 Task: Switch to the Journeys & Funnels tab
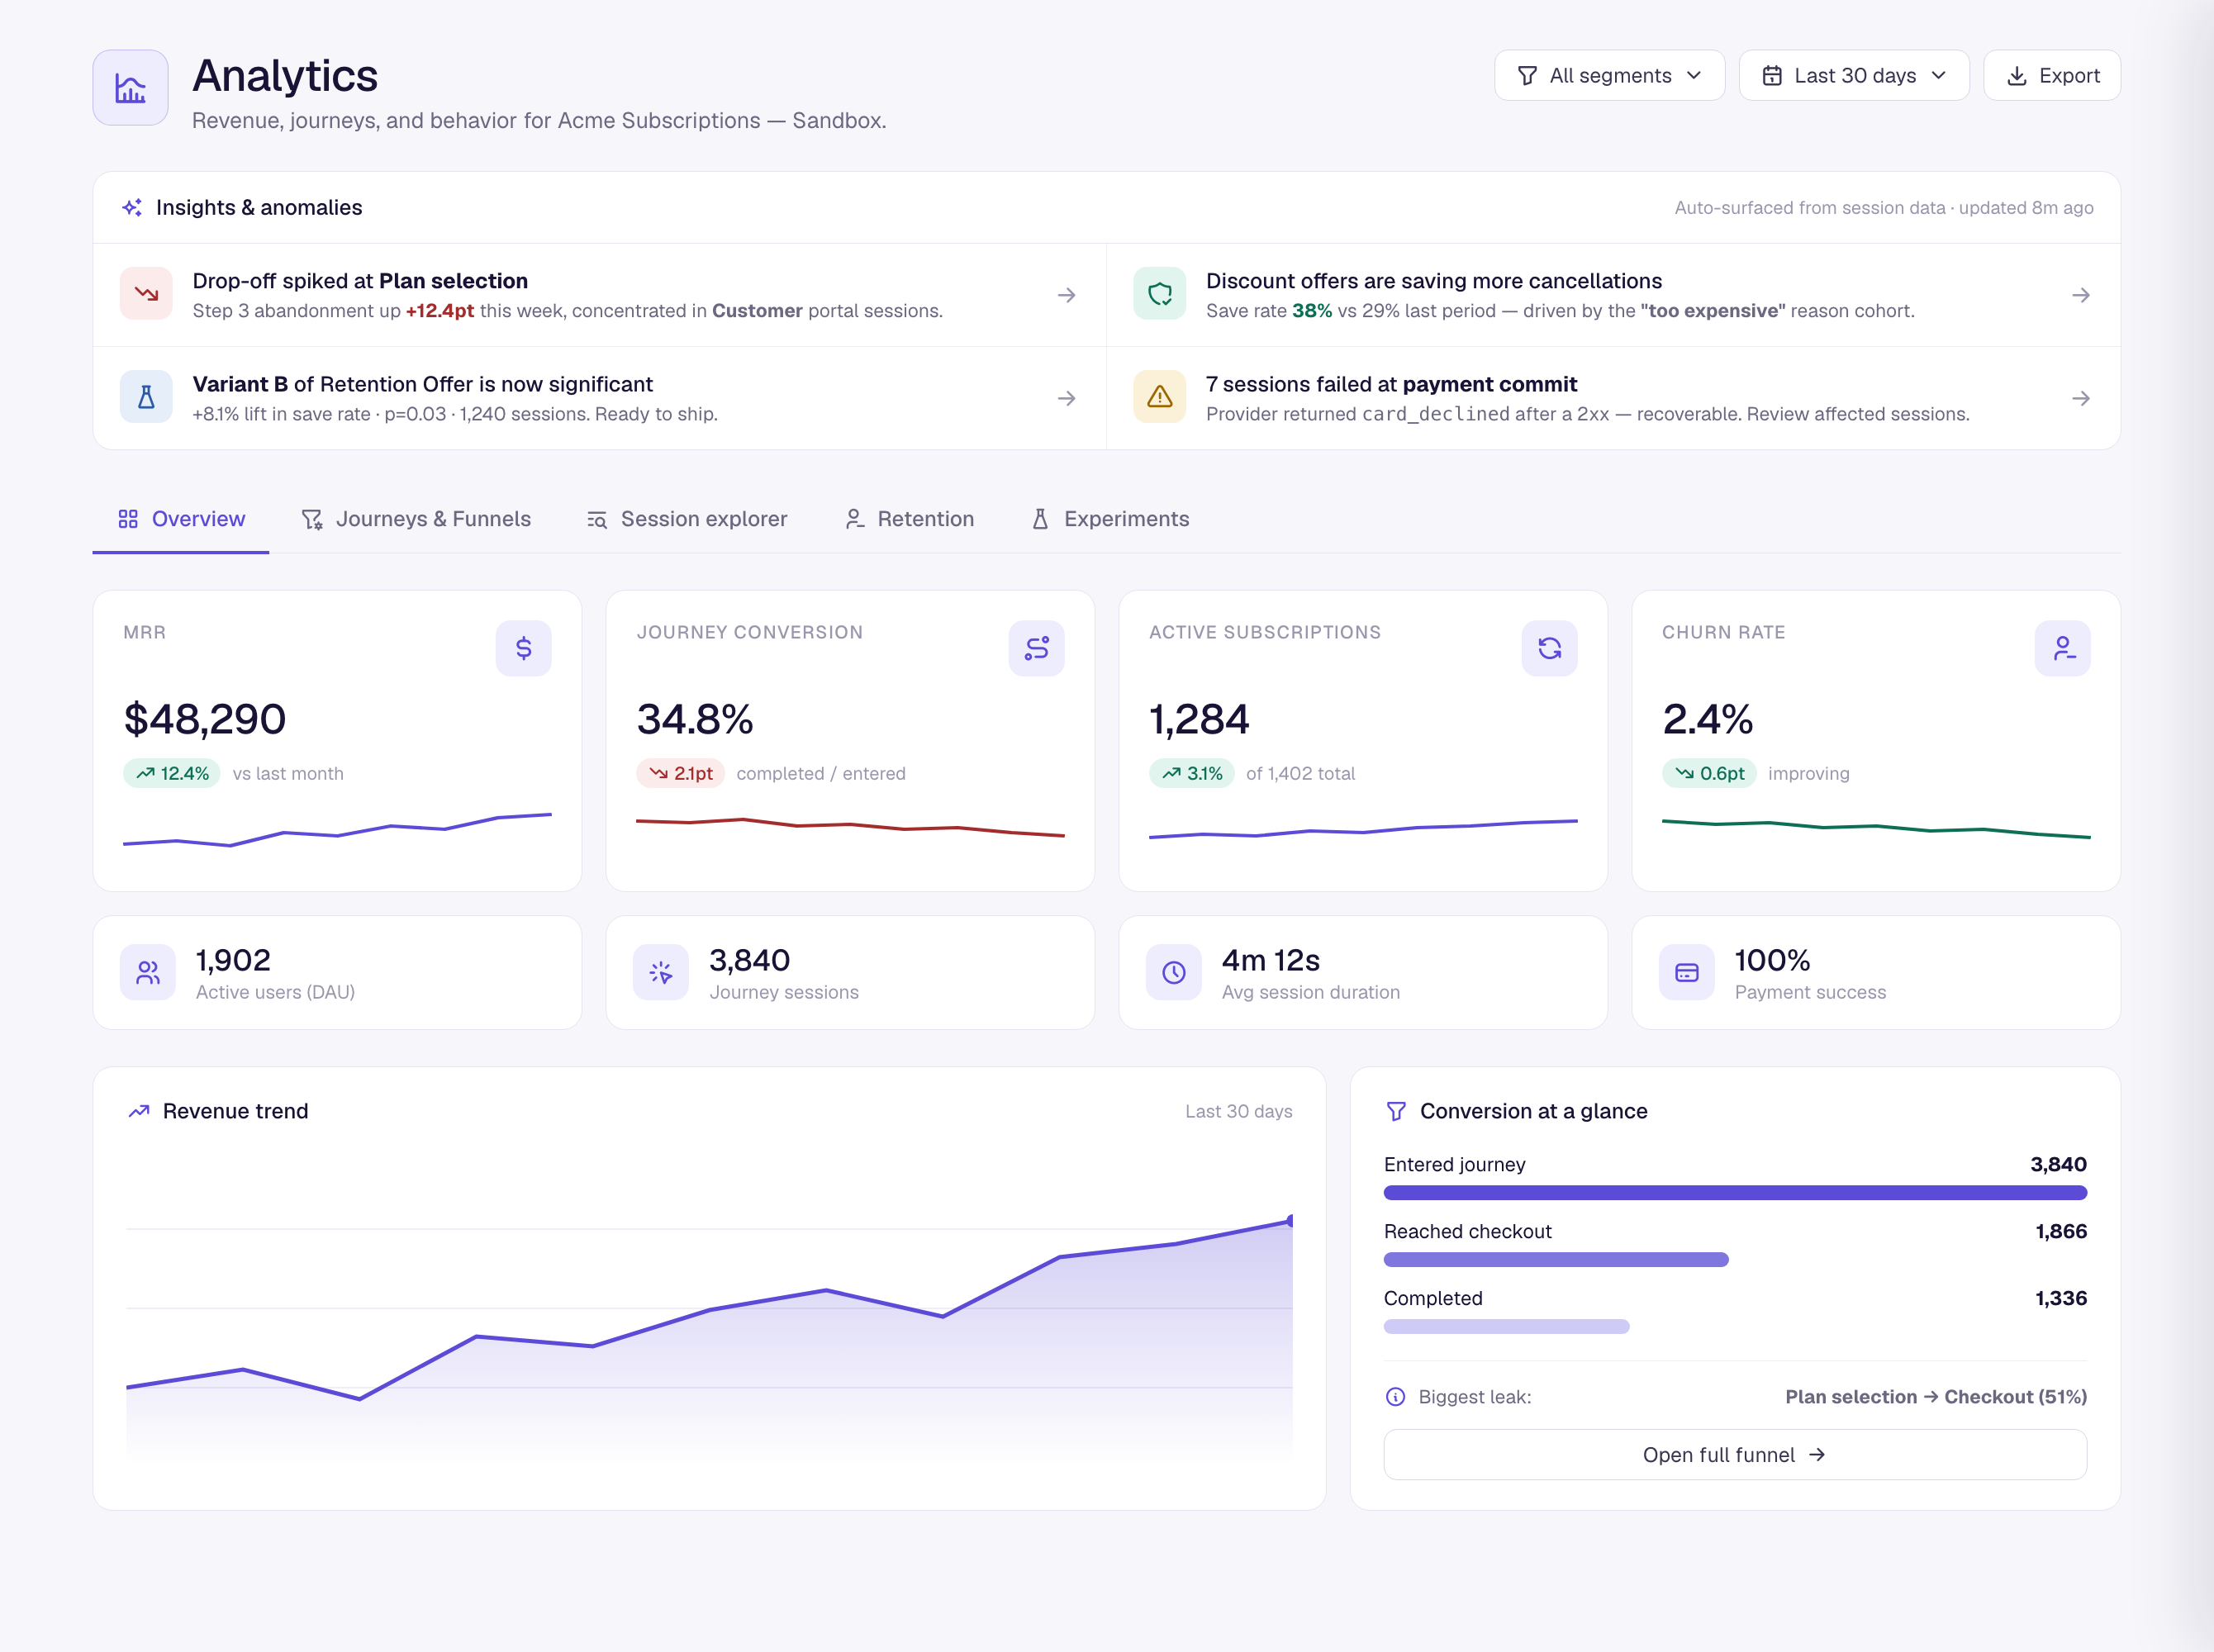click(x=416, y=519)
